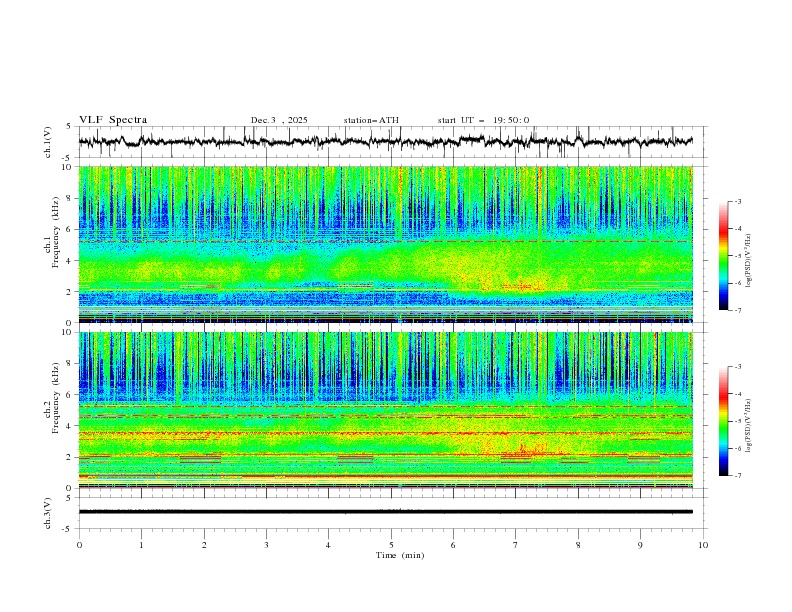Image resolution: width=792 pixels, height=612 pixels.
Task: Click time axis tick label '6'
Action: coord(453,545)
